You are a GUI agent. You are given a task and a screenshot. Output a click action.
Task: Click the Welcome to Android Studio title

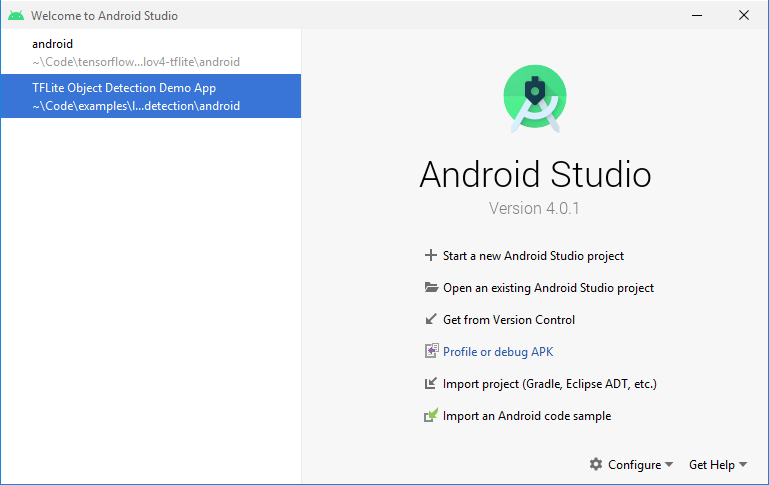pyautogui.click(x=104, y=16)
